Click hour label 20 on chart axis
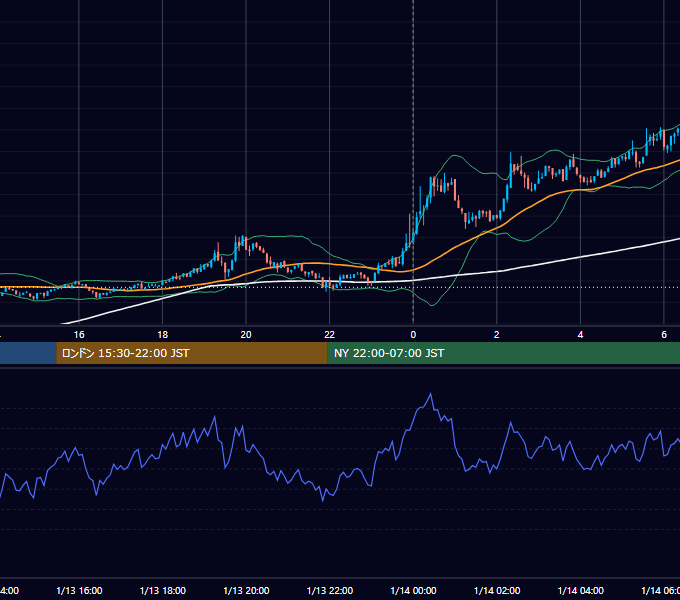Image resolution: width=680 pixels, height=600 pixels. (x=246, y=335)
